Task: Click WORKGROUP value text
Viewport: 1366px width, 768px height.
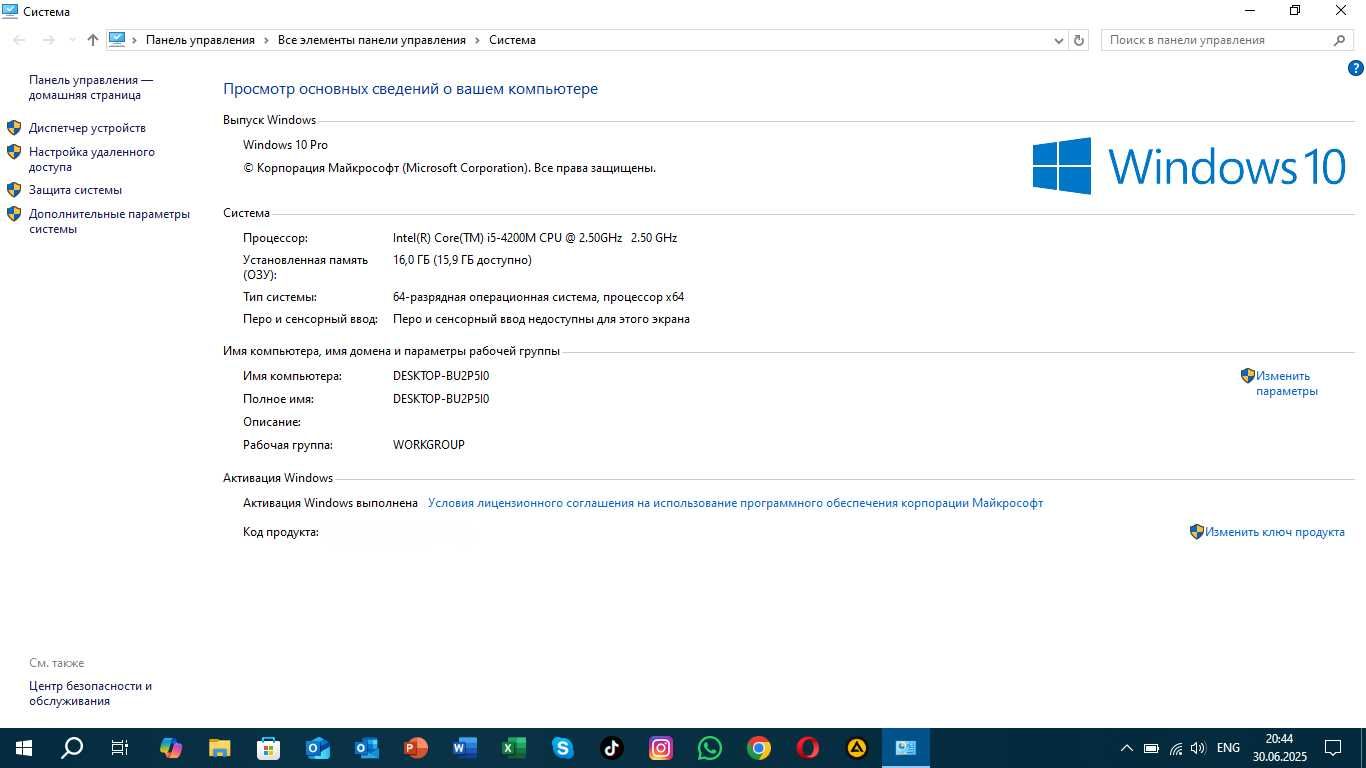Action: (429, 445)
